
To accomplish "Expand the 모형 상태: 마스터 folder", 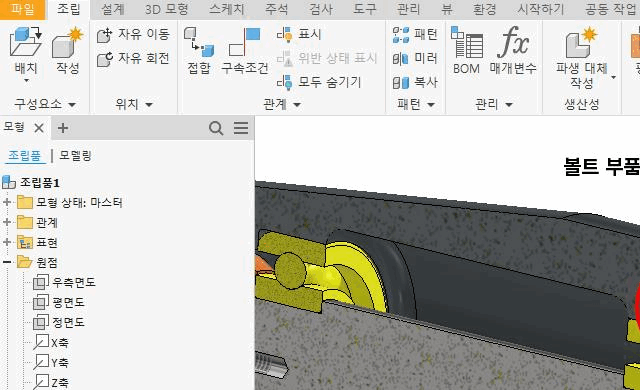I will click(7, 202).
